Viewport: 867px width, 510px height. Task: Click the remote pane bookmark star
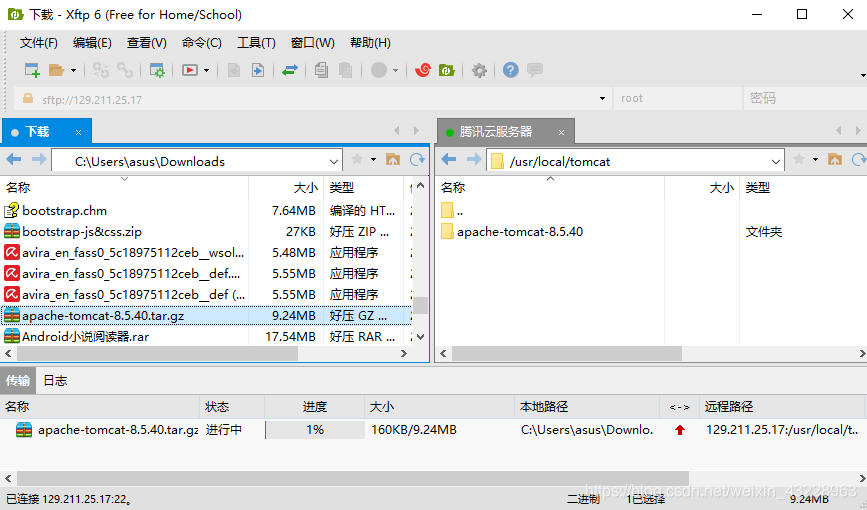click(x=799, y=160)
